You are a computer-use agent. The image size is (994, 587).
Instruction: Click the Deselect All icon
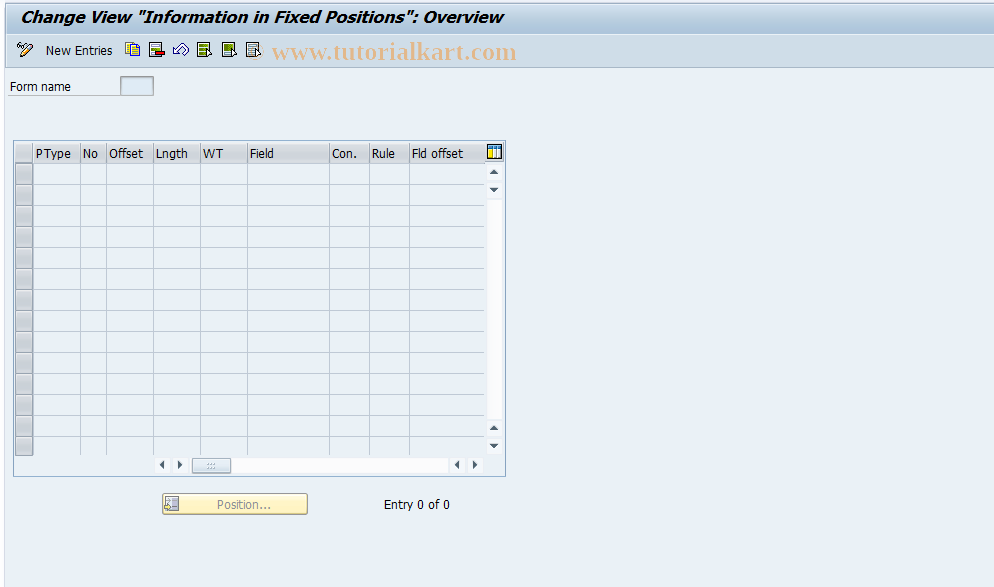click(253, 49)
